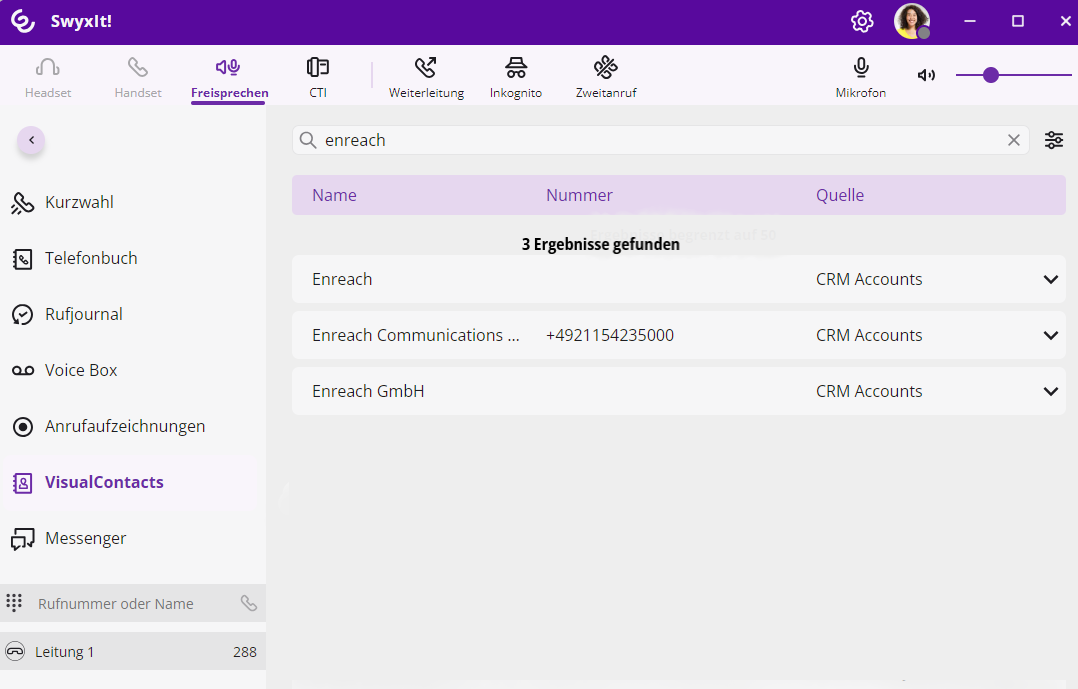
Task: Select the Enreach contact name
Action: tap(342, 279)
